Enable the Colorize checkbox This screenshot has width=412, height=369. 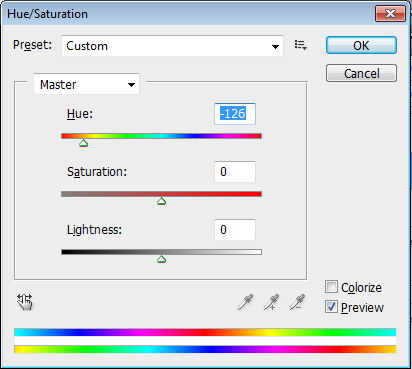tap(331, 287)
